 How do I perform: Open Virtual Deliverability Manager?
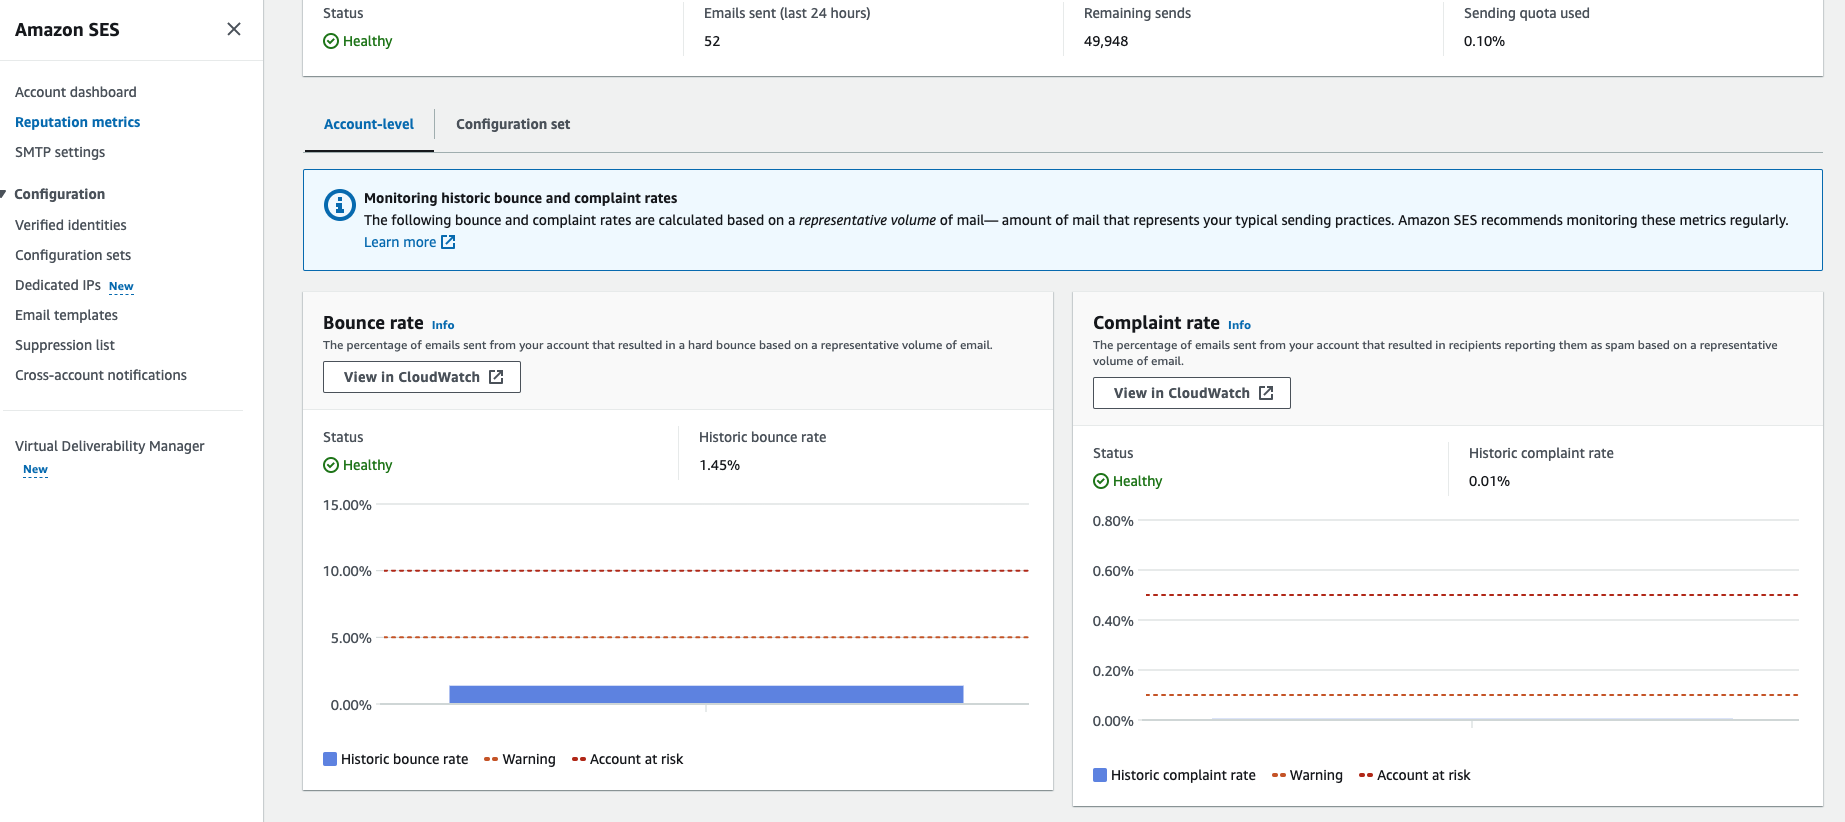pyautogui.click(x=110, y=446)
